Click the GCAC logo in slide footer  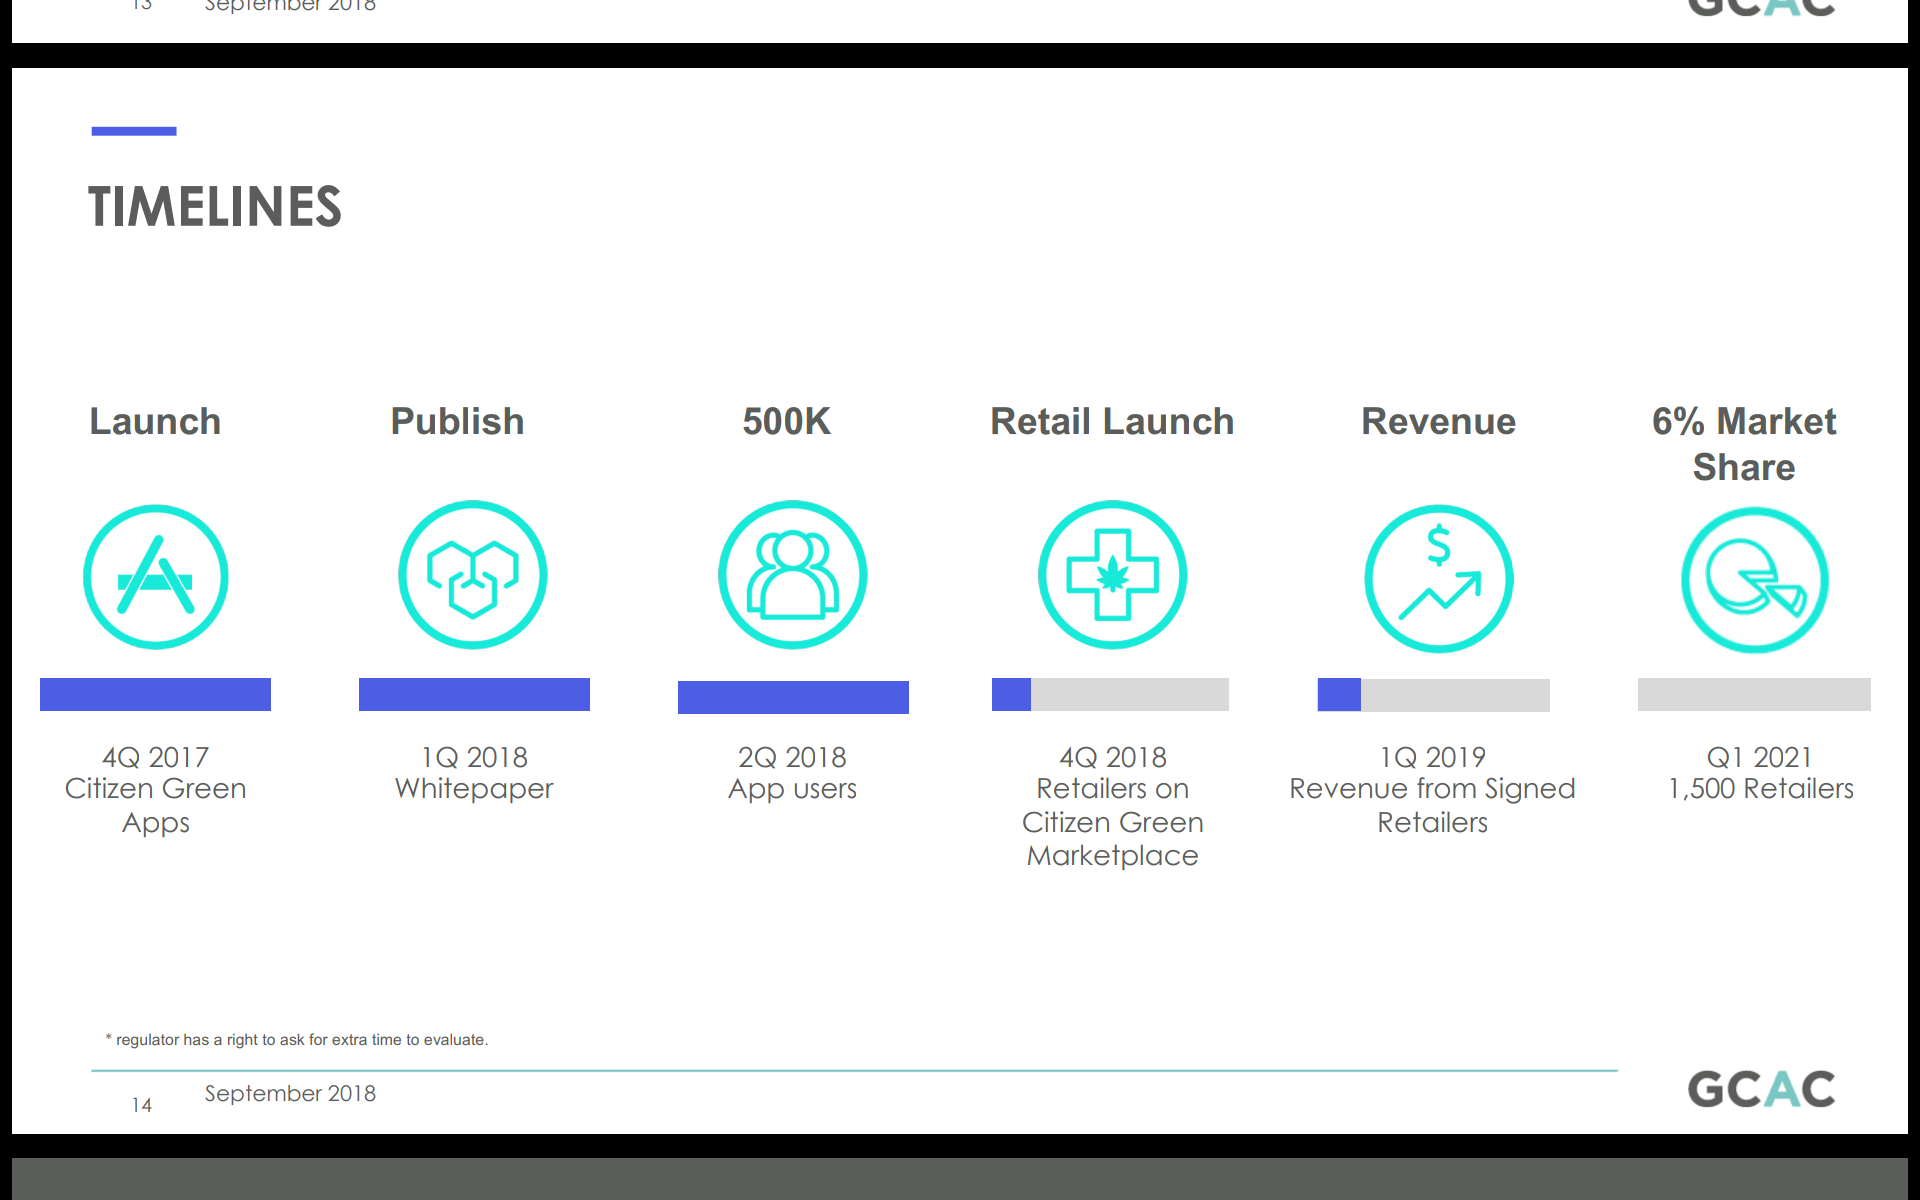(1761, 1088)
